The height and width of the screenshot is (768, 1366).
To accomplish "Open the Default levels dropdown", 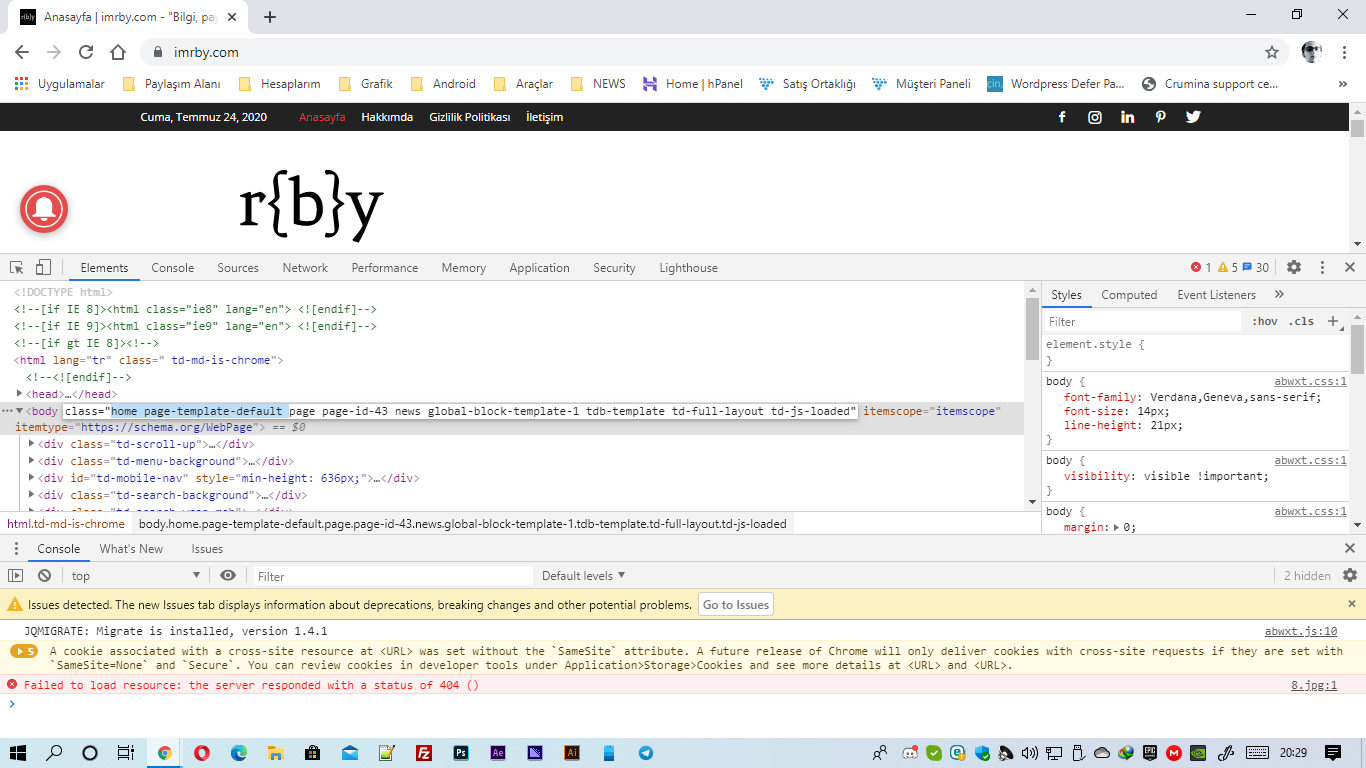I will tap(584, 576).
